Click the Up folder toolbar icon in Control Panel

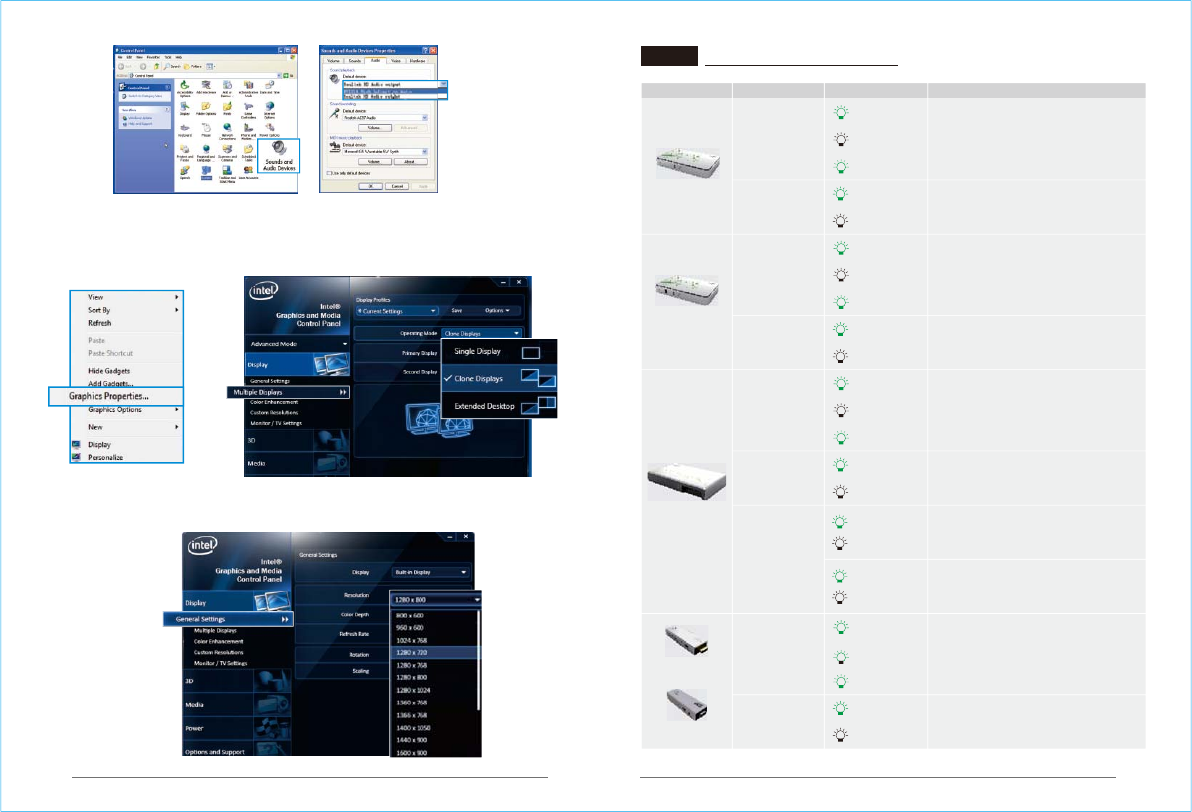(157, 66)
